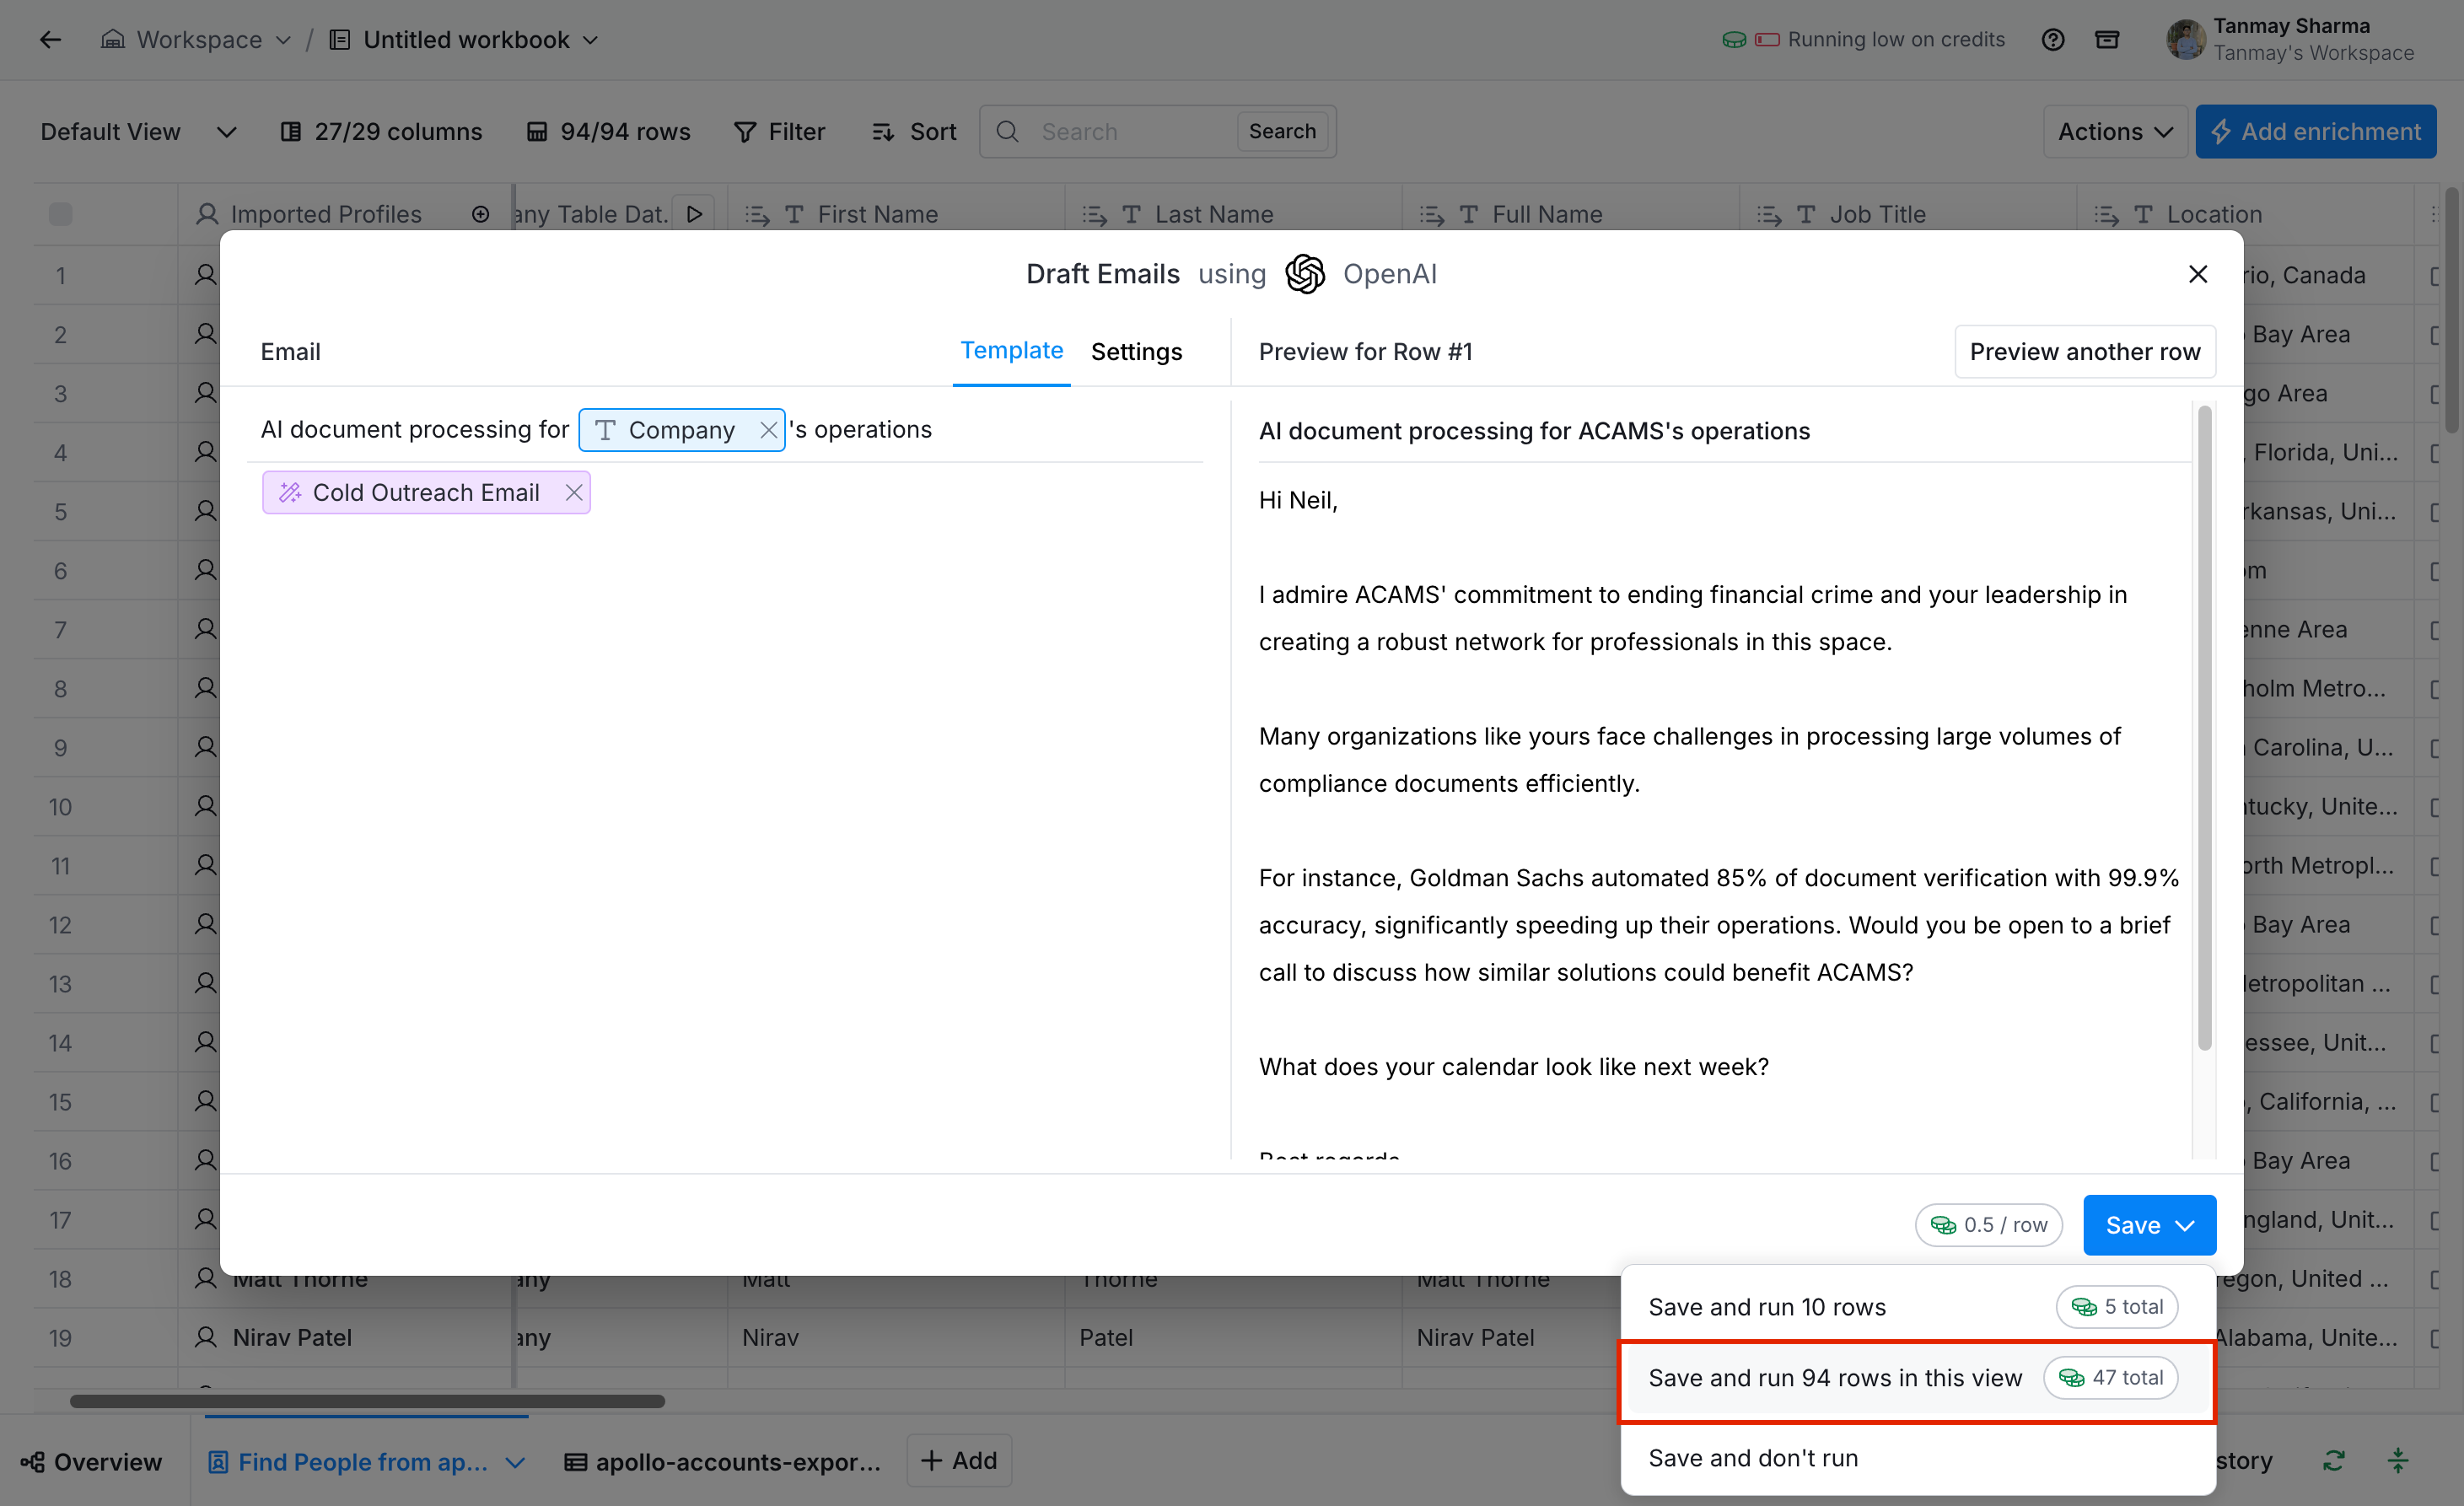Close the Draft Emails dialog
The height and width of the screenshot is (1506, 2464).
pyautogui.click(x=2198, y=274)
